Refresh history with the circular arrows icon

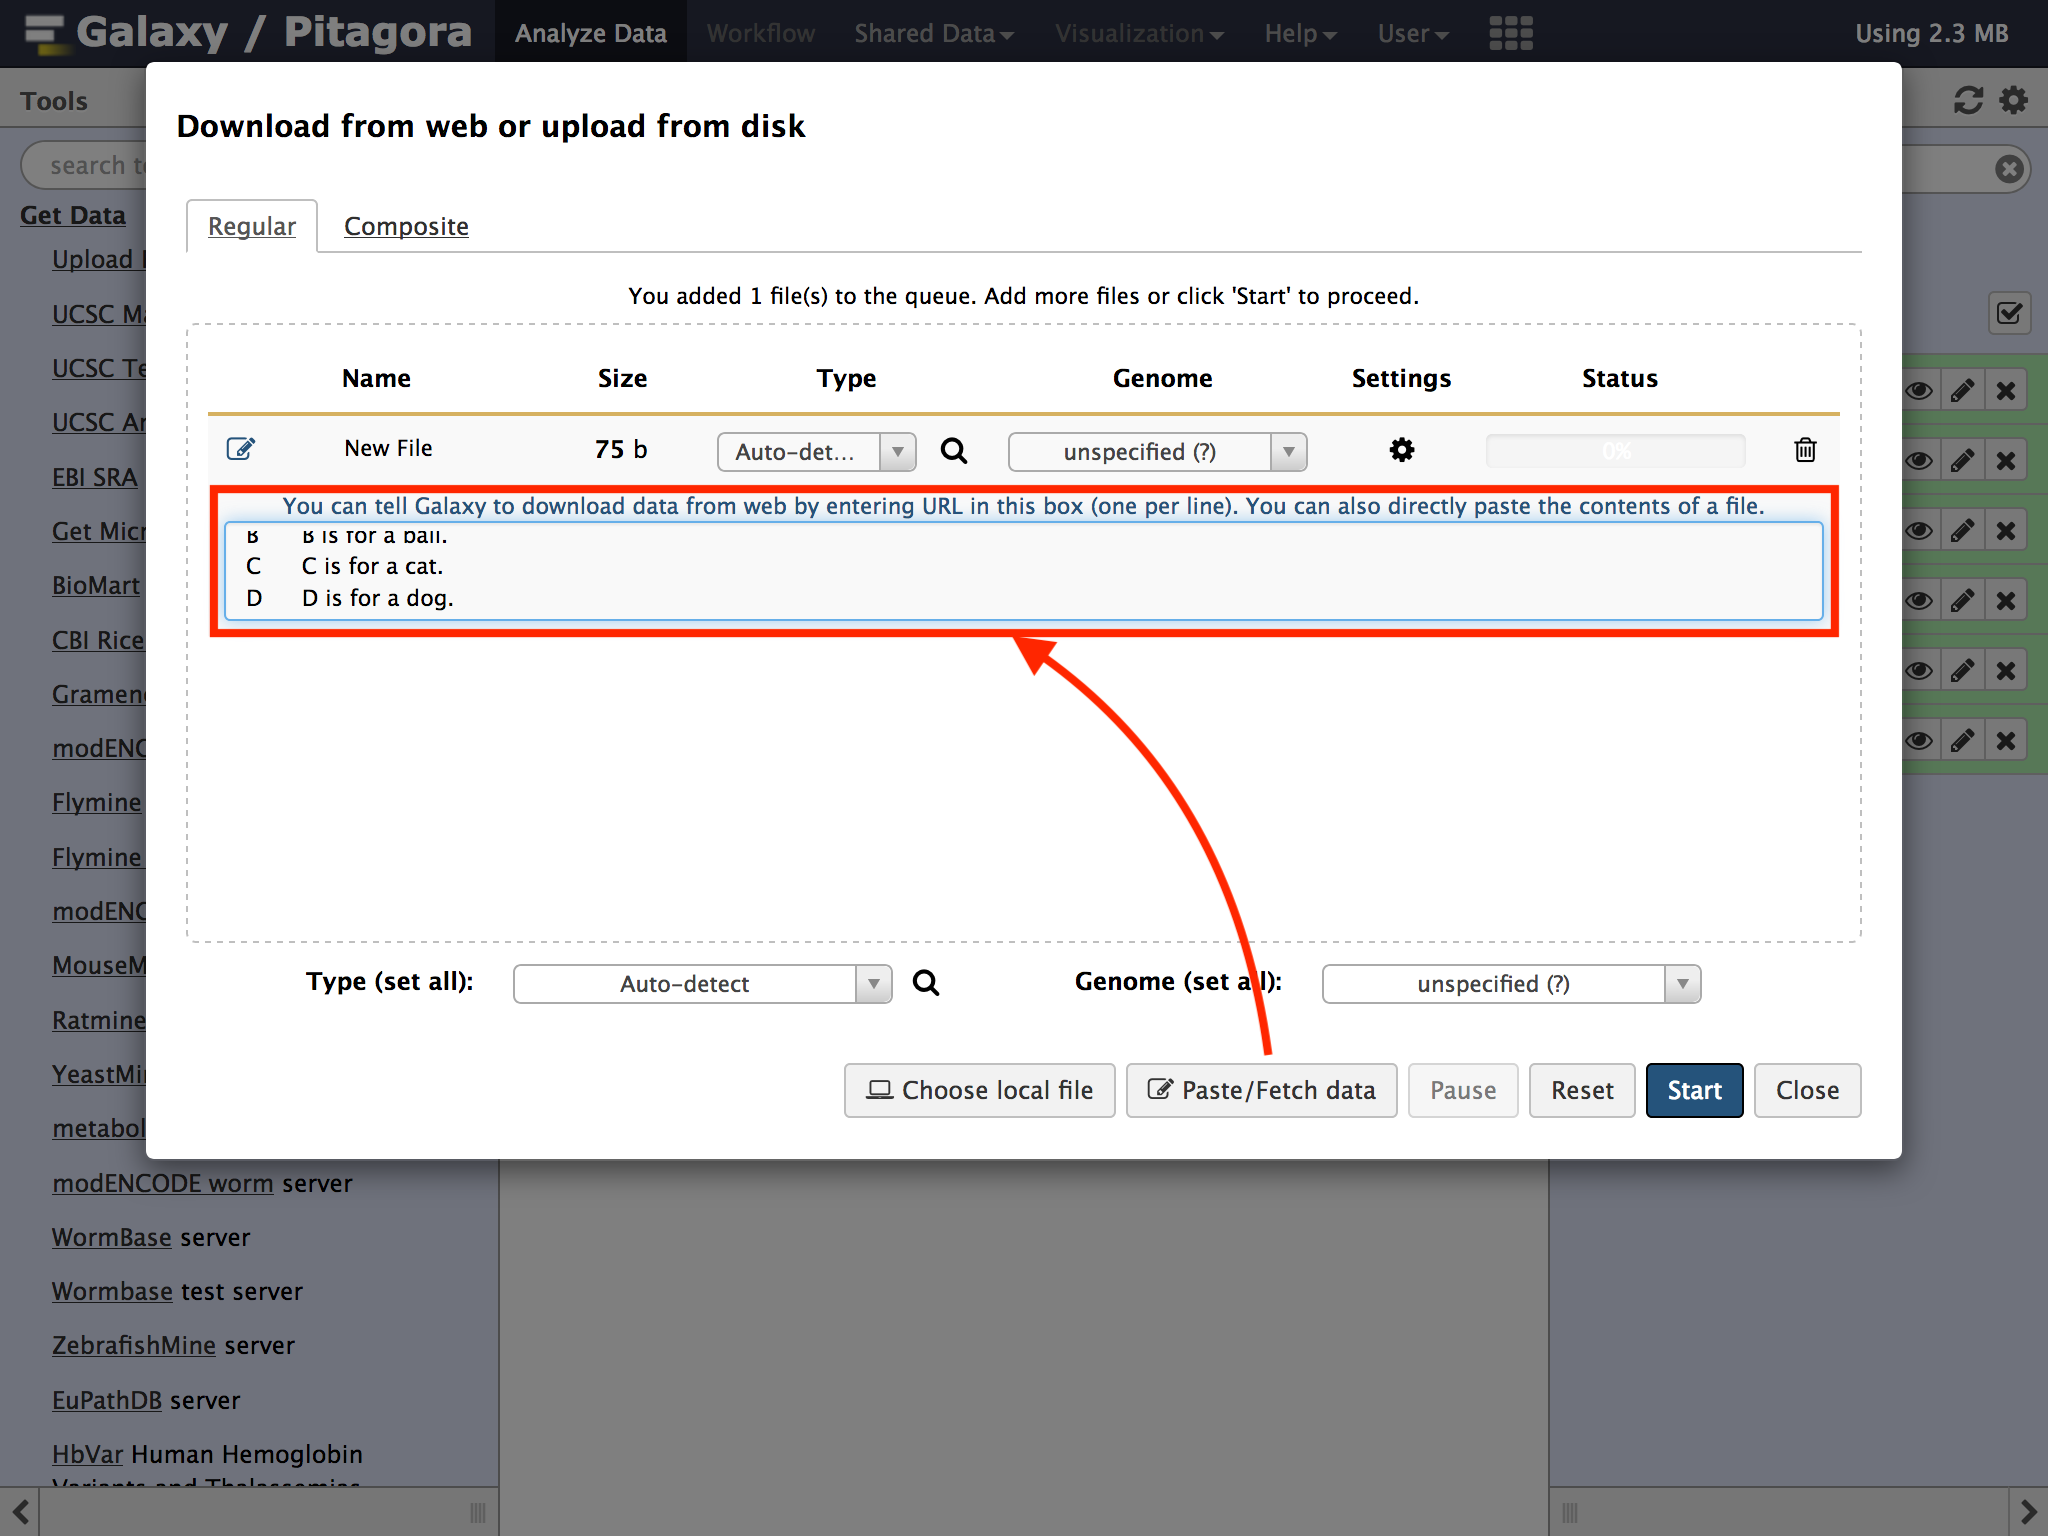1967,100
